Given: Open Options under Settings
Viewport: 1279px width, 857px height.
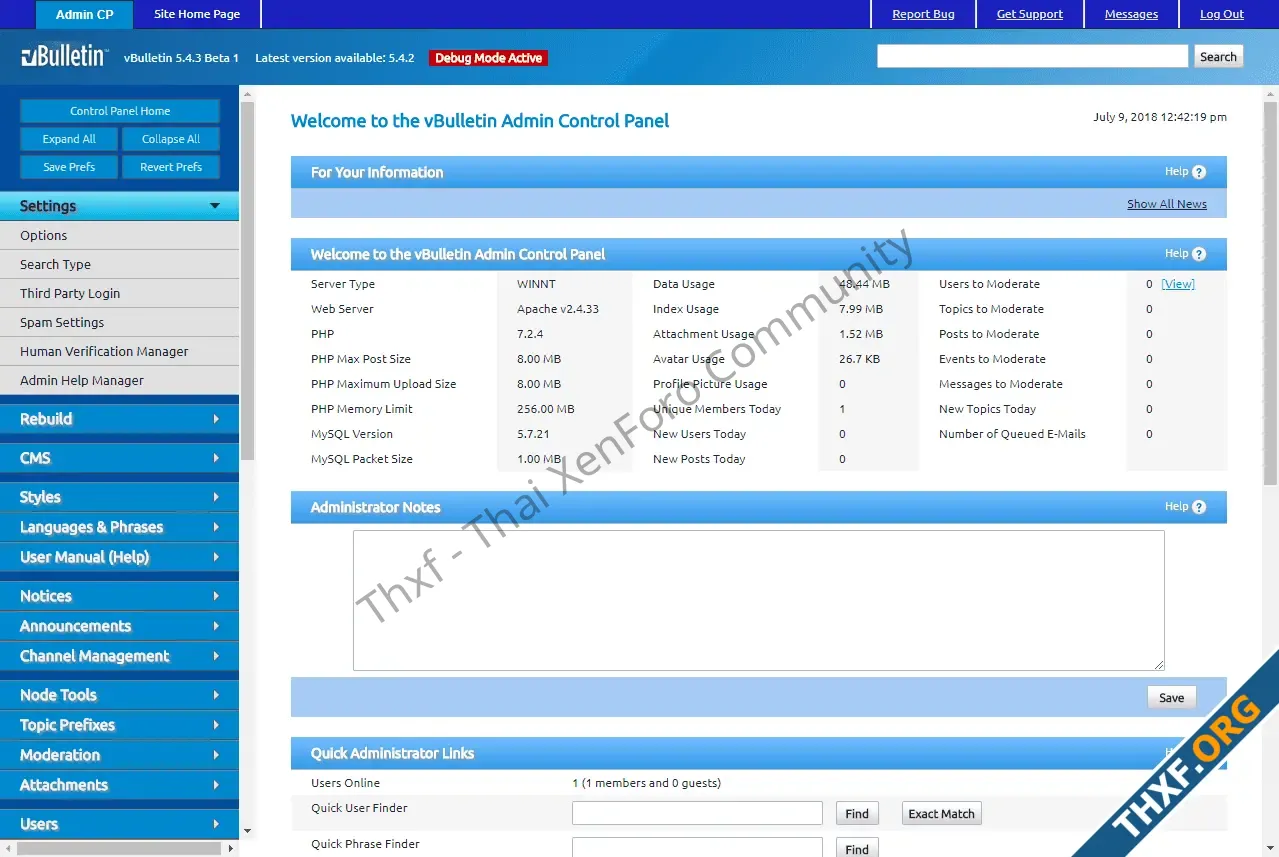Looking at the screenshot, I should point(119,236).
